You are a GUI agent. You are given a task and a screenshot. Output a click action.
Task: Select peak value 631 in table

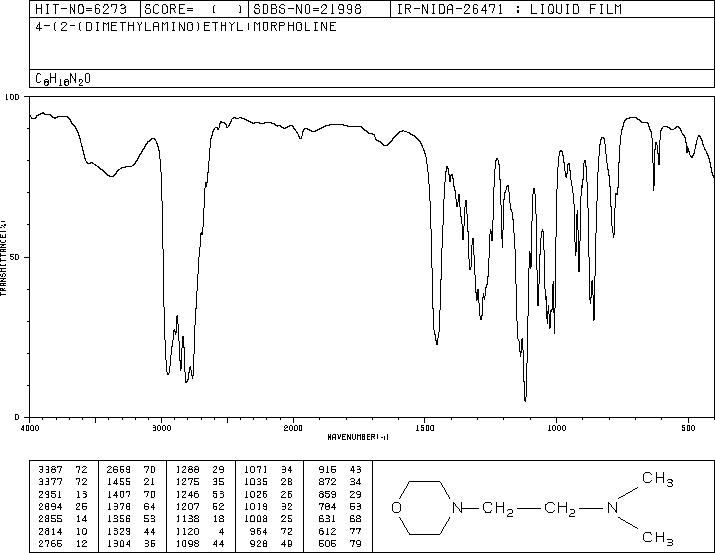(x=327, y=519)
